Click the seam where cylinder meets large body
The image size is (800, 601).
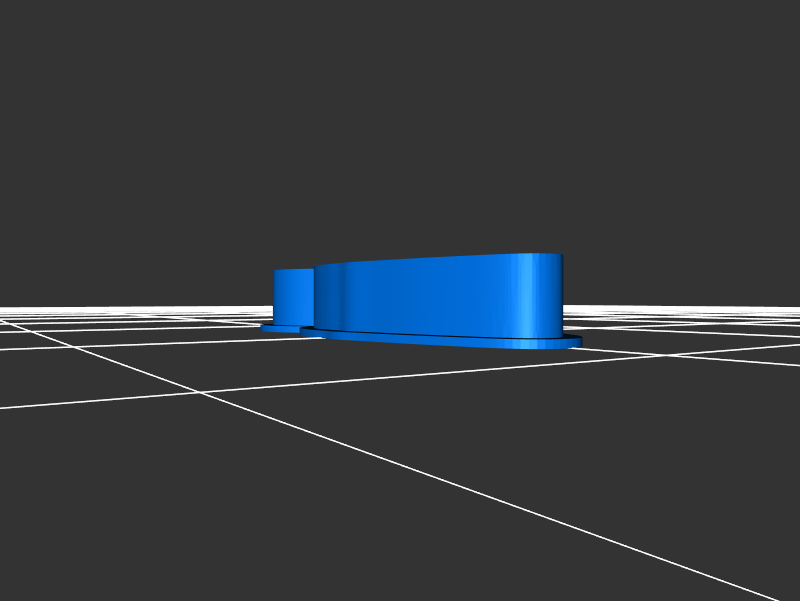pyautogui.click(x=314, y=297)
